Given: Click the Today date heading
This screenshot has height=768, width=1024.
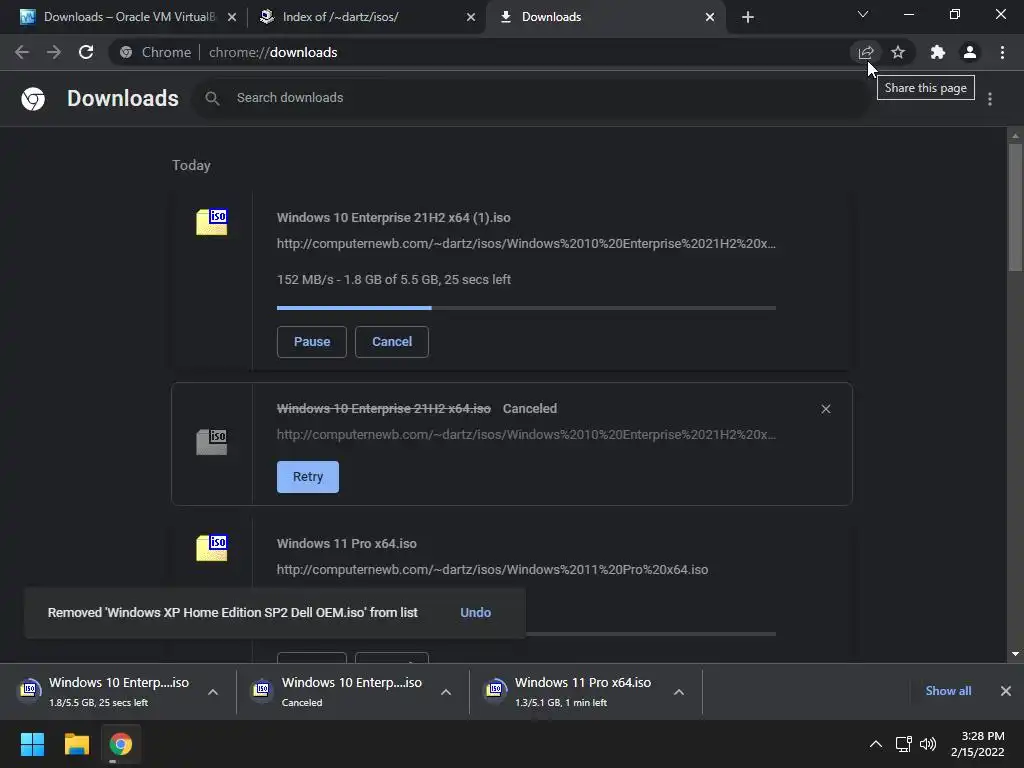Looking at the screenshot, I should coord(191,165).
